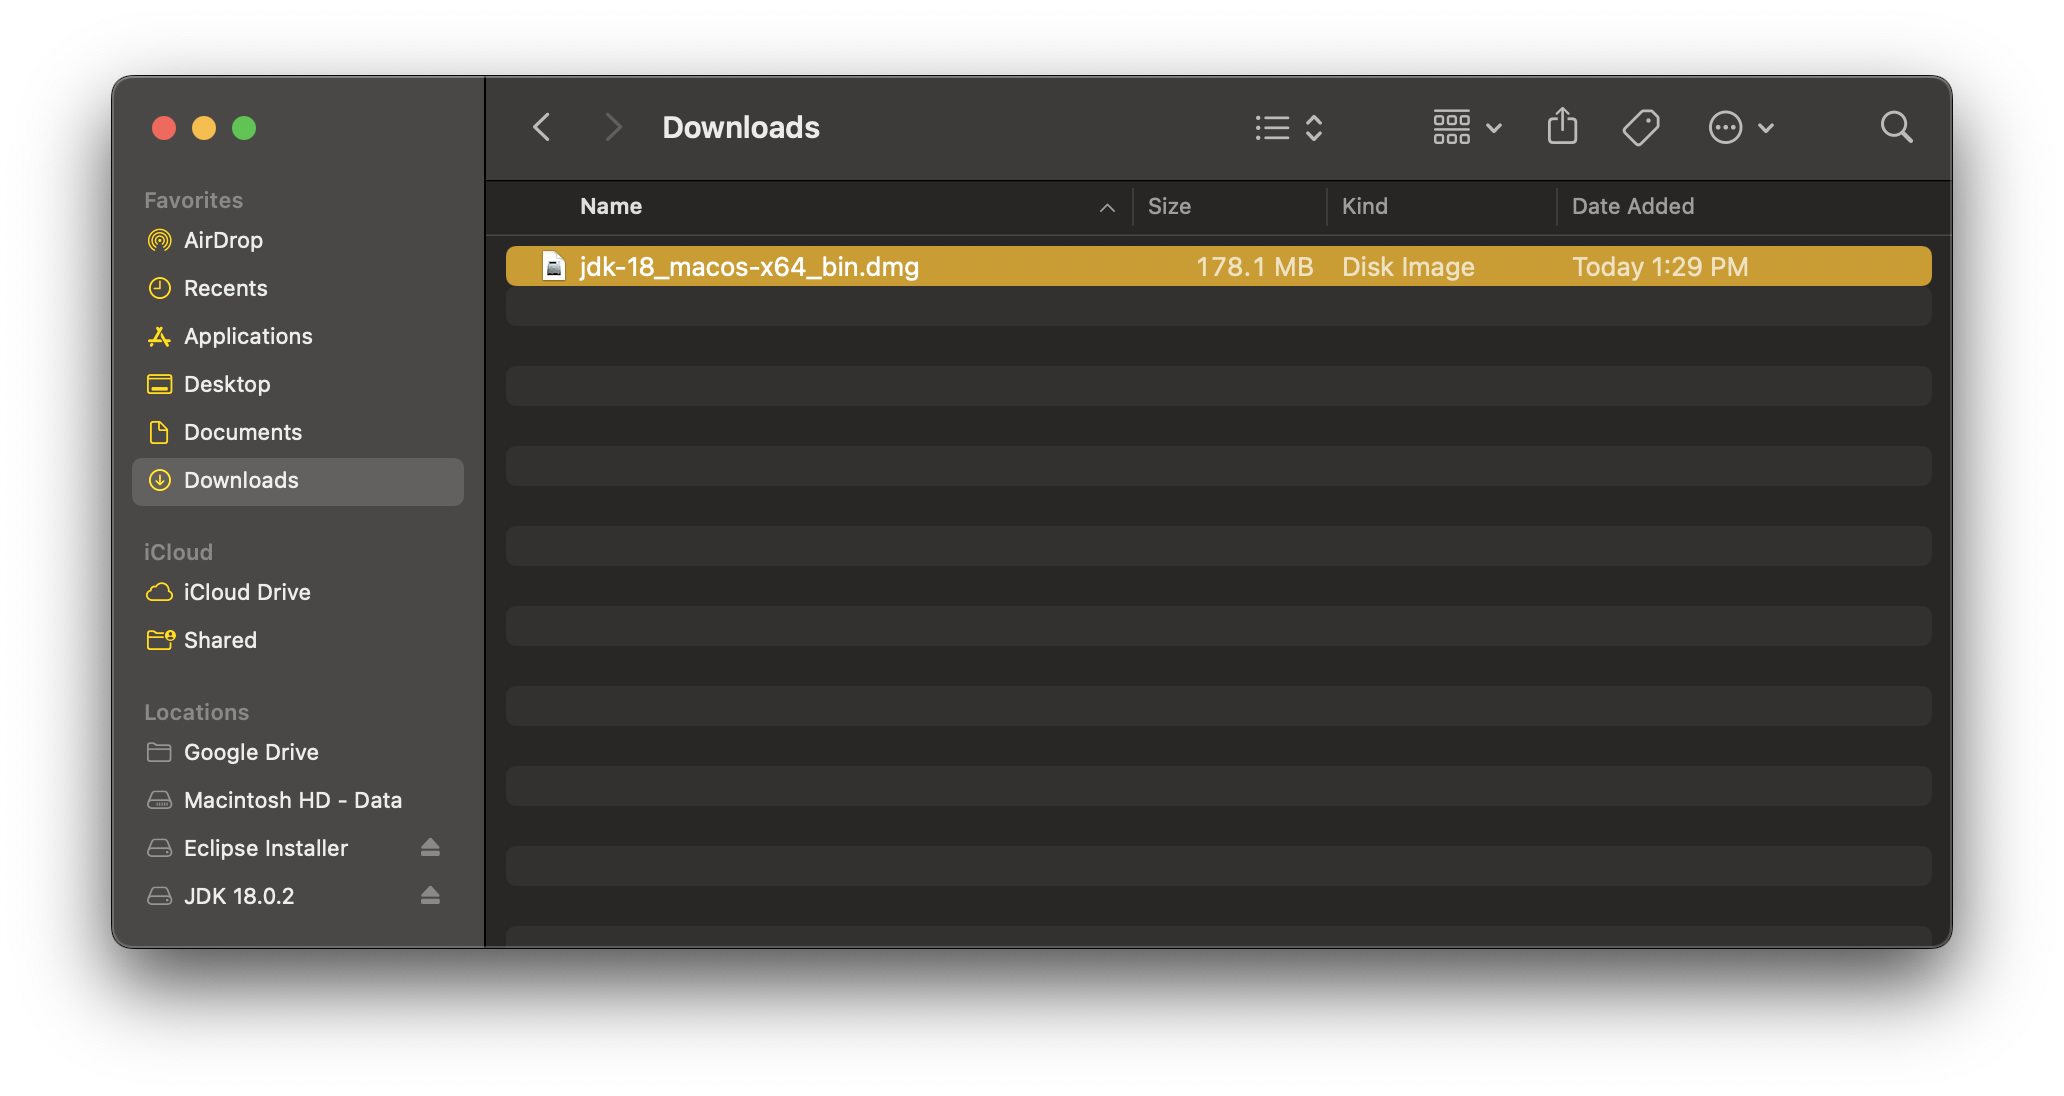Click the Share toolbar icon
This screenshot has height=1096, width=2064.
[x=1562, y=127]
